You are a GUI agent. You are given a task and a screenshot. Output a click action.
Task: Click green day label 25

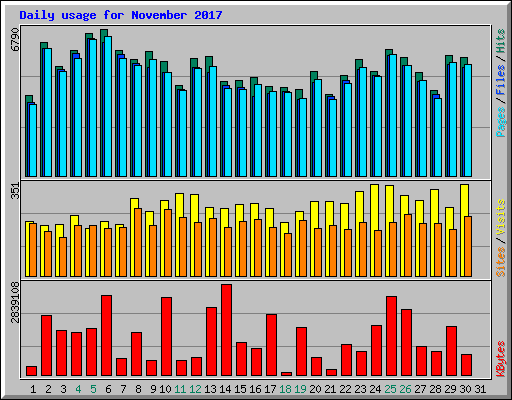[390, 389]
